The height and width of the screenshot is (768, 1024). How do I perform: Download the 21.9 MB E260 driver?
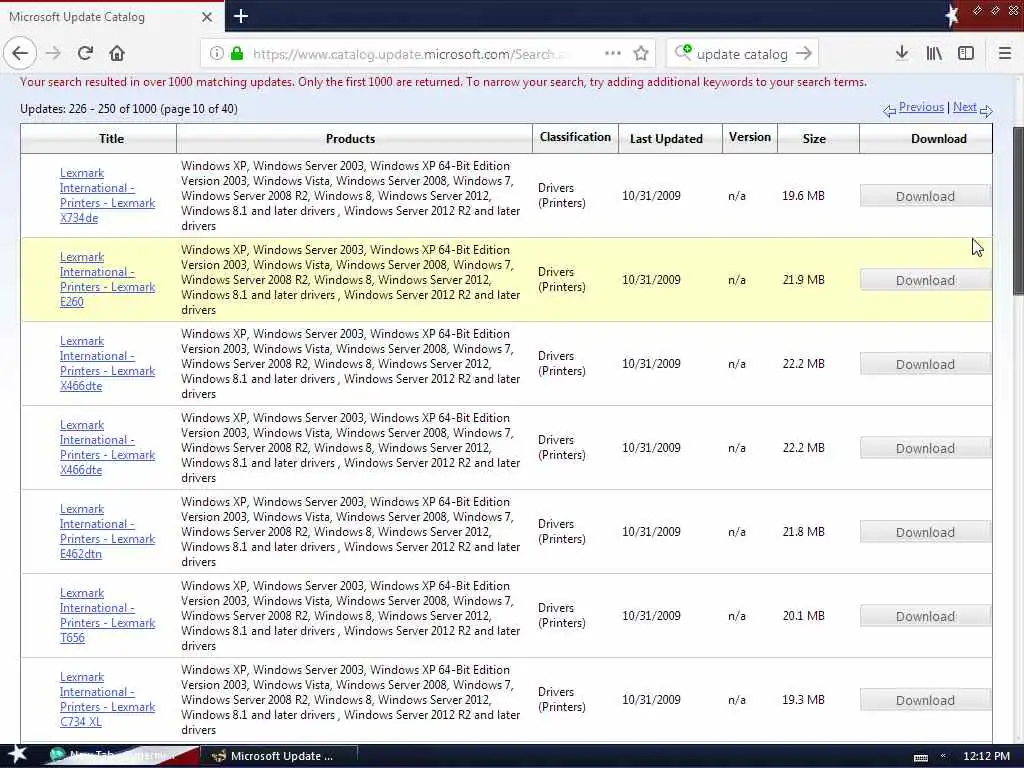pos(925,280)
